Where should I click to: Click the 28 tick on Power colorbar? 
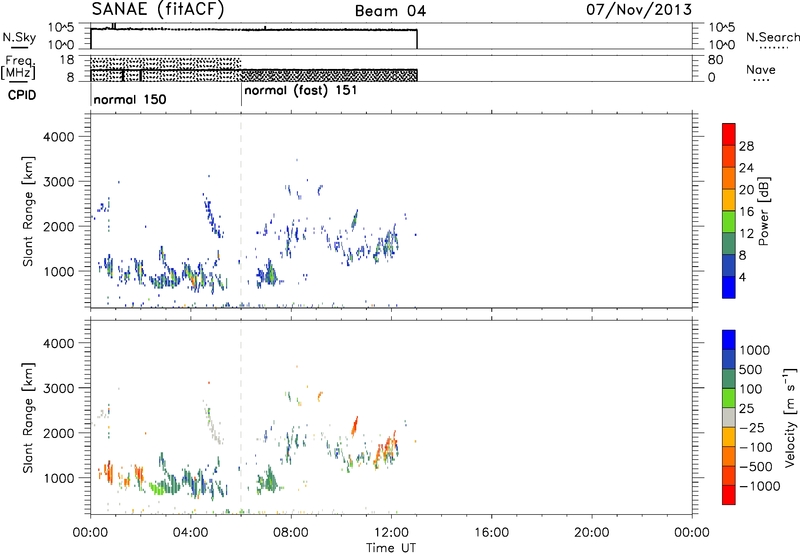(x=746, y=146)
